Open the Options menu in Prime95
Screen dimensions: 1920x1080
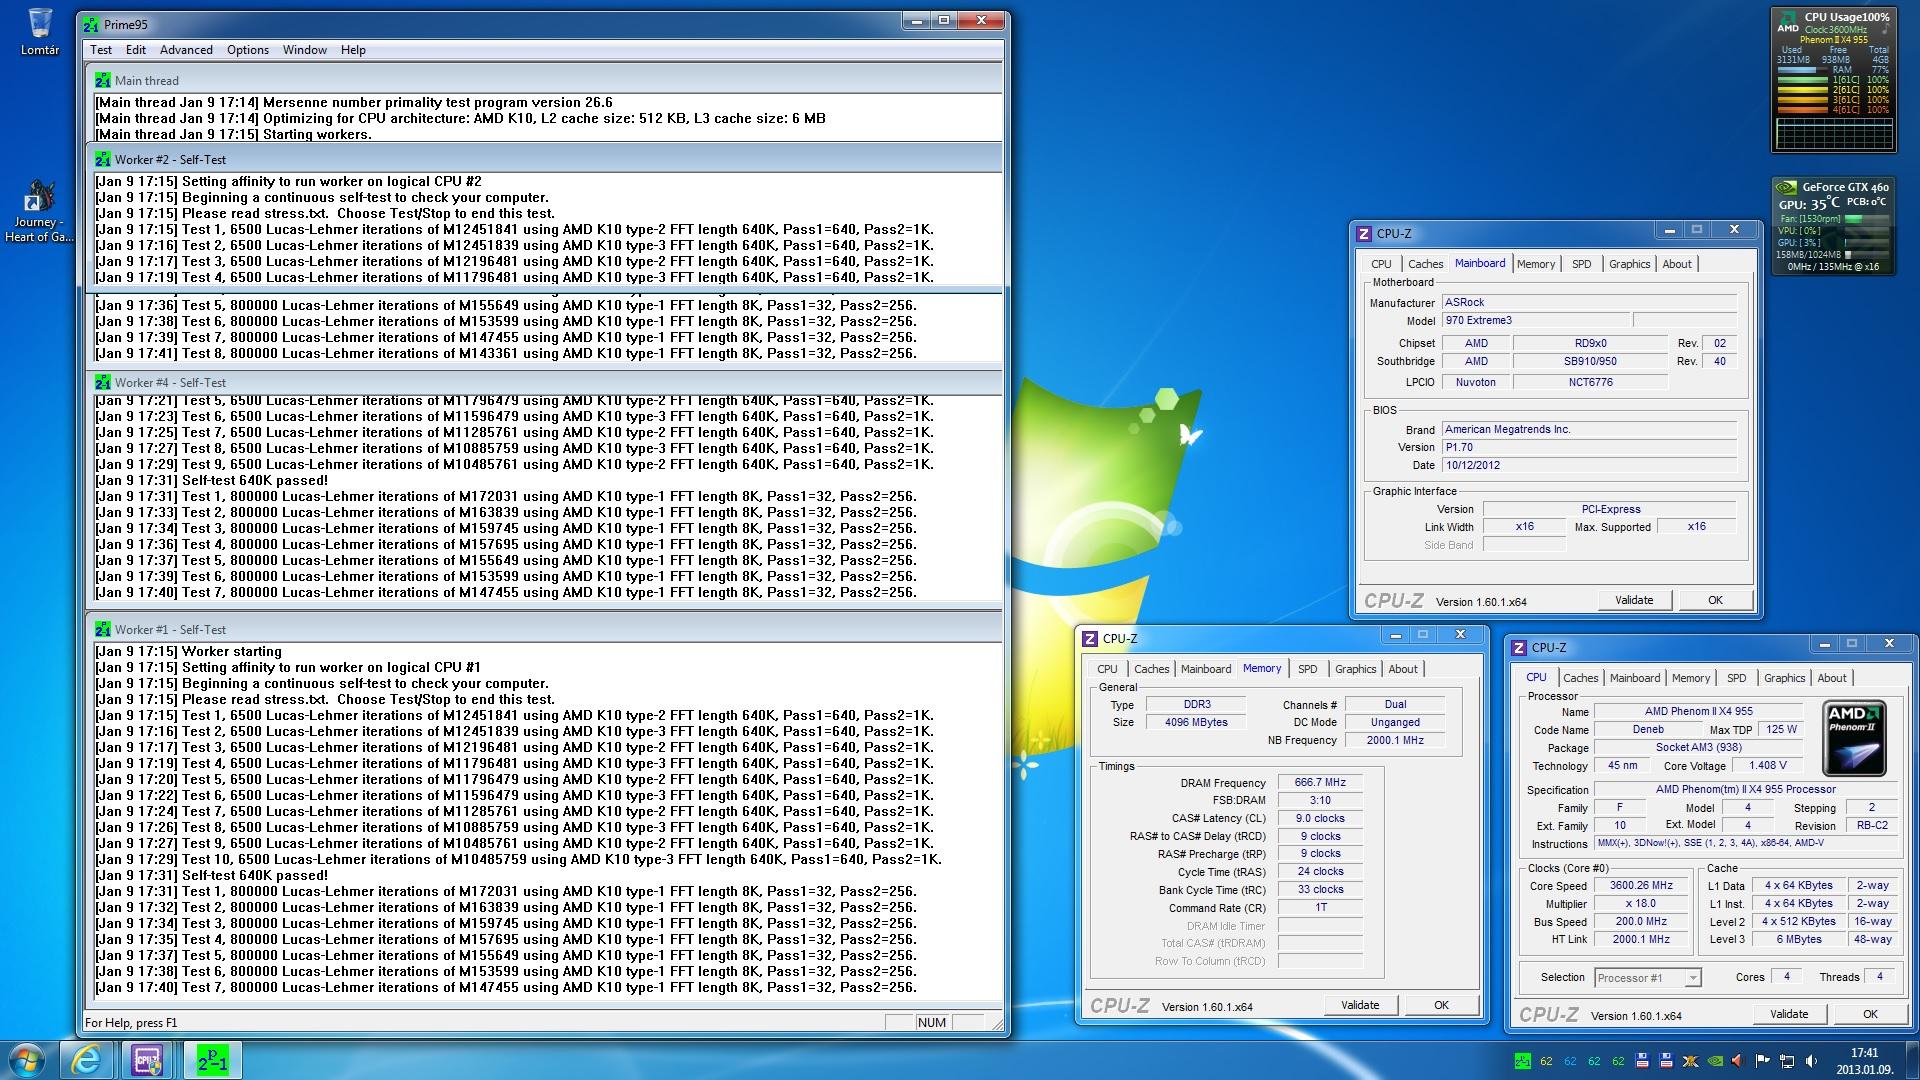click(x=248, y=50)
